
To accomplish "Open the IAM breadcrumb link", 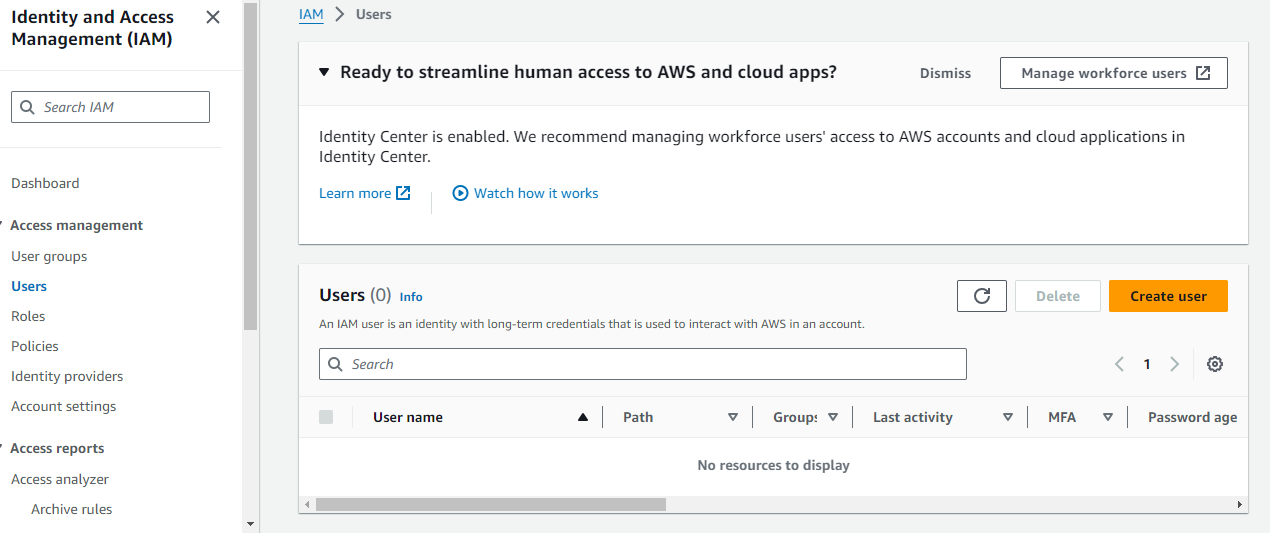I will pos(311,14).
